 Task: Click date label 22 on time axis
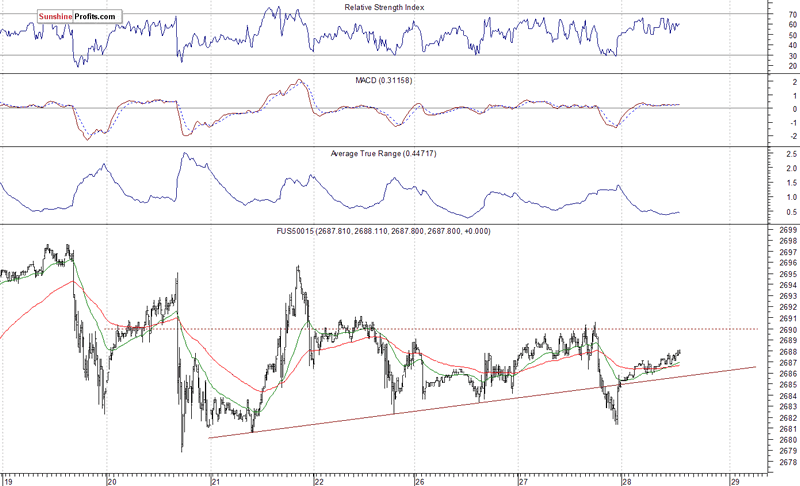[318, 481]
